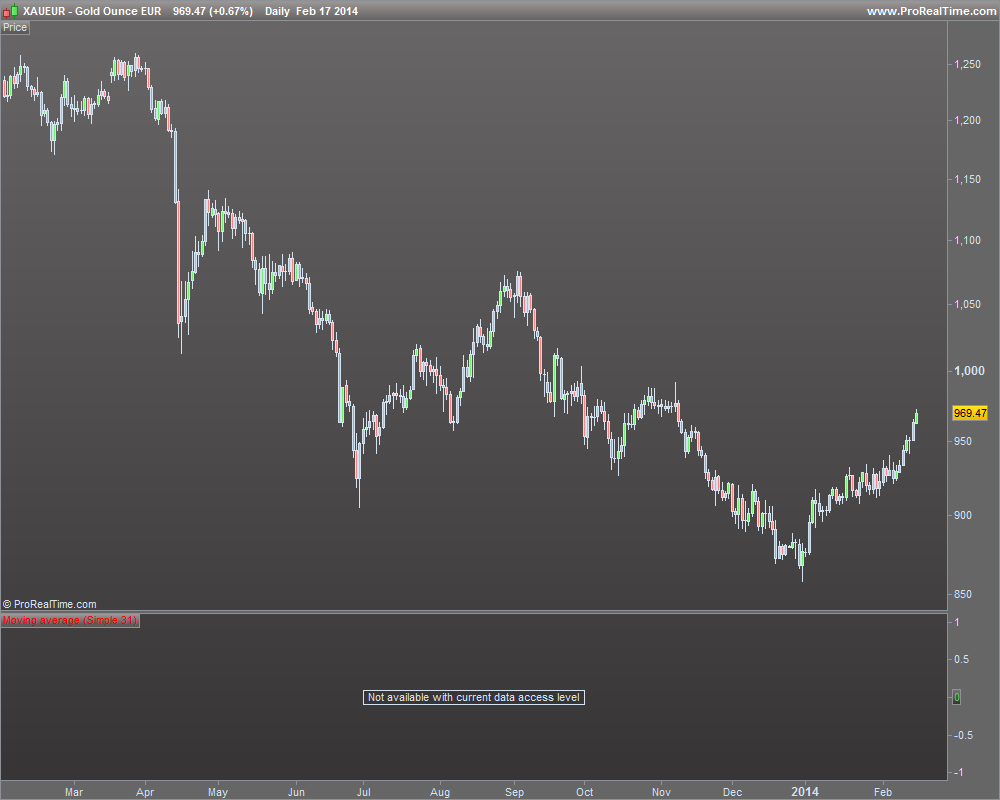The width and height of the screenshot is (1000, 800).
Task: Open the www.ProRealTime.com link
Action: [931, 11]
